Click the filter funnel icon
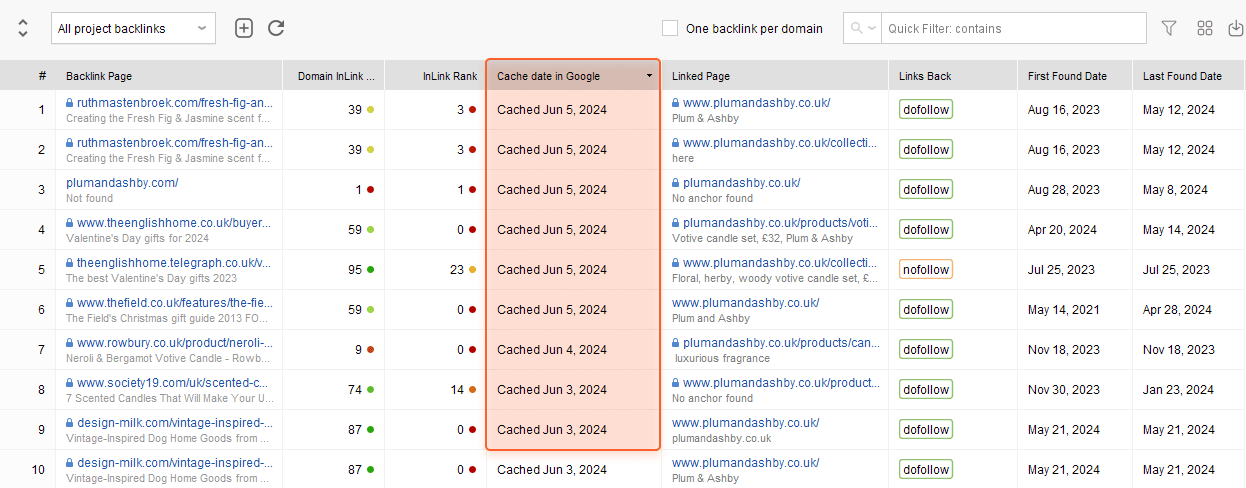The height and width of the screenshot is (488, 1246). click(x=1169, y=28)
